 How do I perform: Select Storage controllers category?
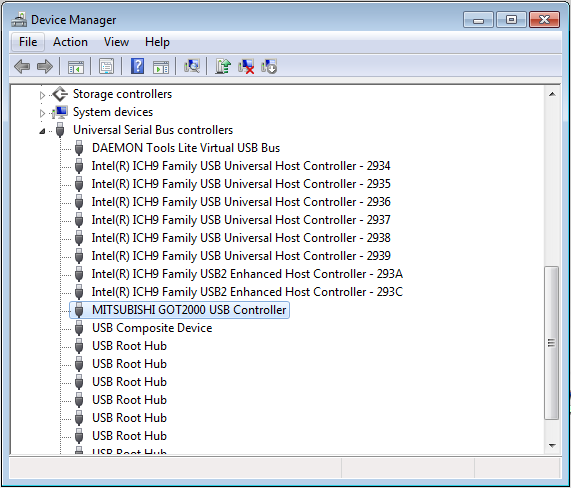(122, 94)
